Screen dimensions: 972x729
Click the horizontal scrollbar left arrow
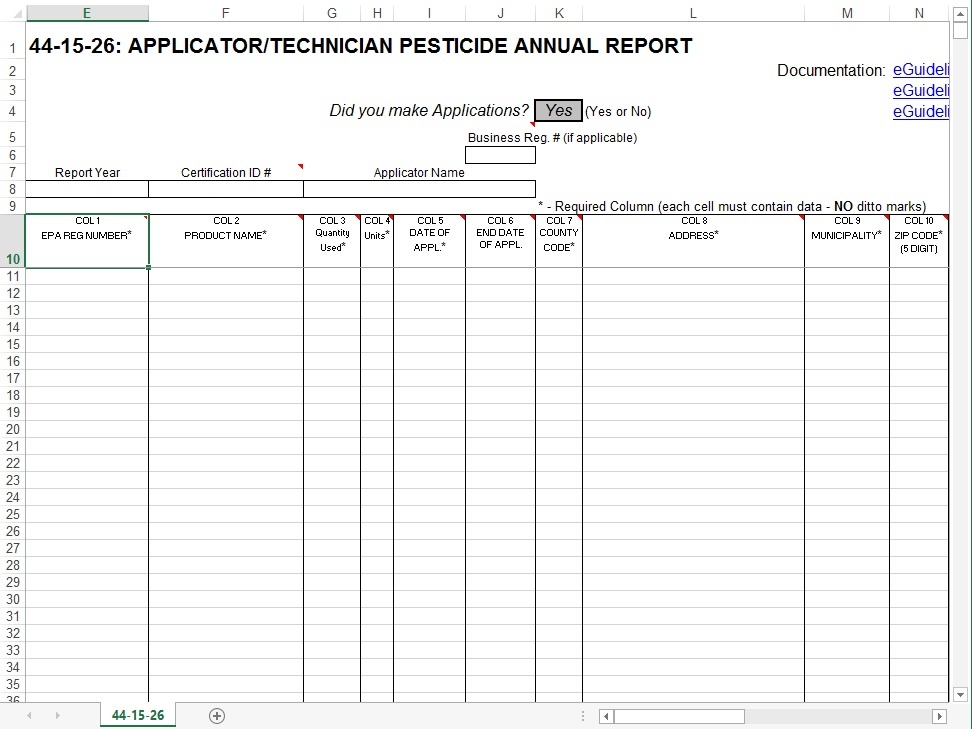point(606,717)
